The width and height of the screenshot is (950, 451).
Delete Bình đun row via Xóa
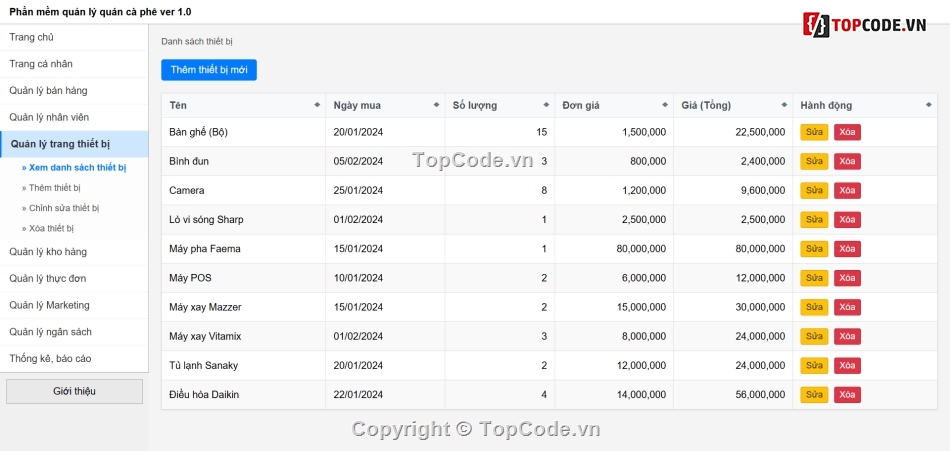847,161
